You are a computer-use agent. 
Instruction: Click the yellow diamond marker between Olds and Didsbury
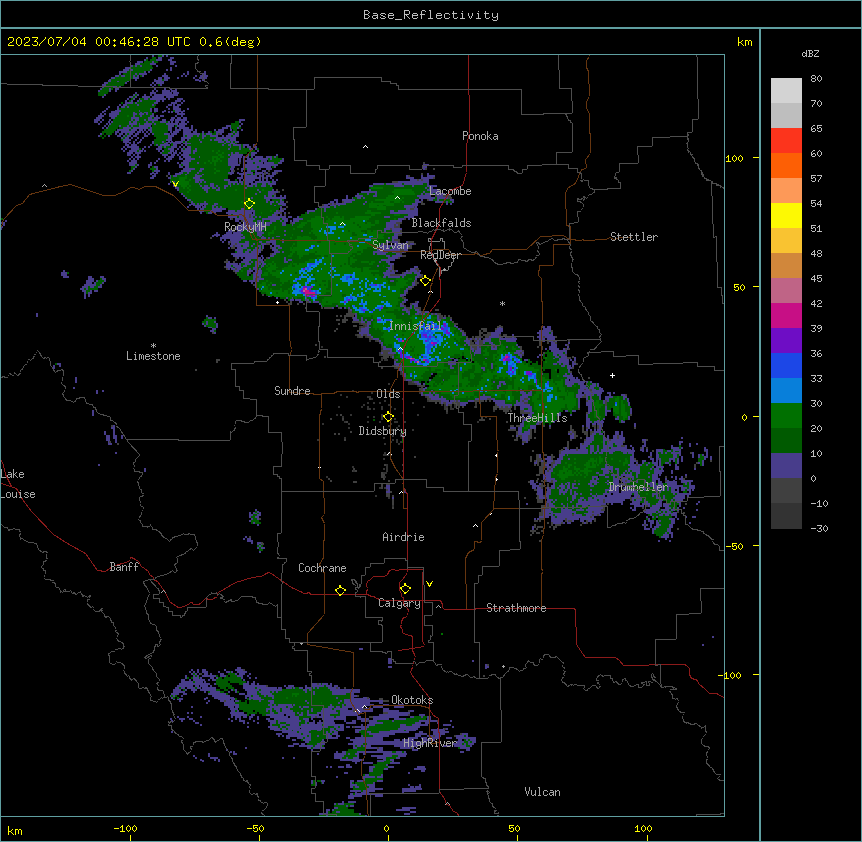tap(388, 417)
